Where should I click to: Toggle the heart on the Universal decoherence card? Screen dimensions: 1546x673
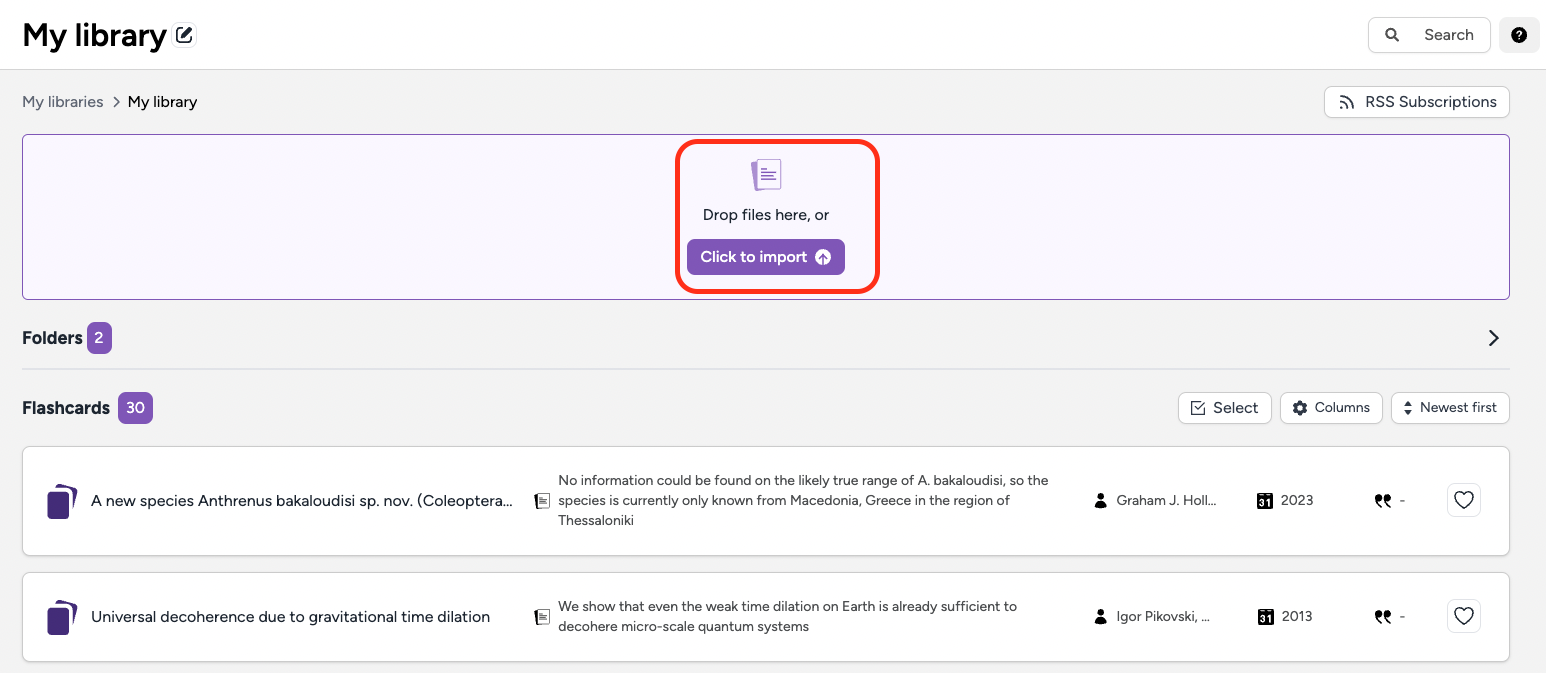pyautogui.click(x=1463, y=616)
